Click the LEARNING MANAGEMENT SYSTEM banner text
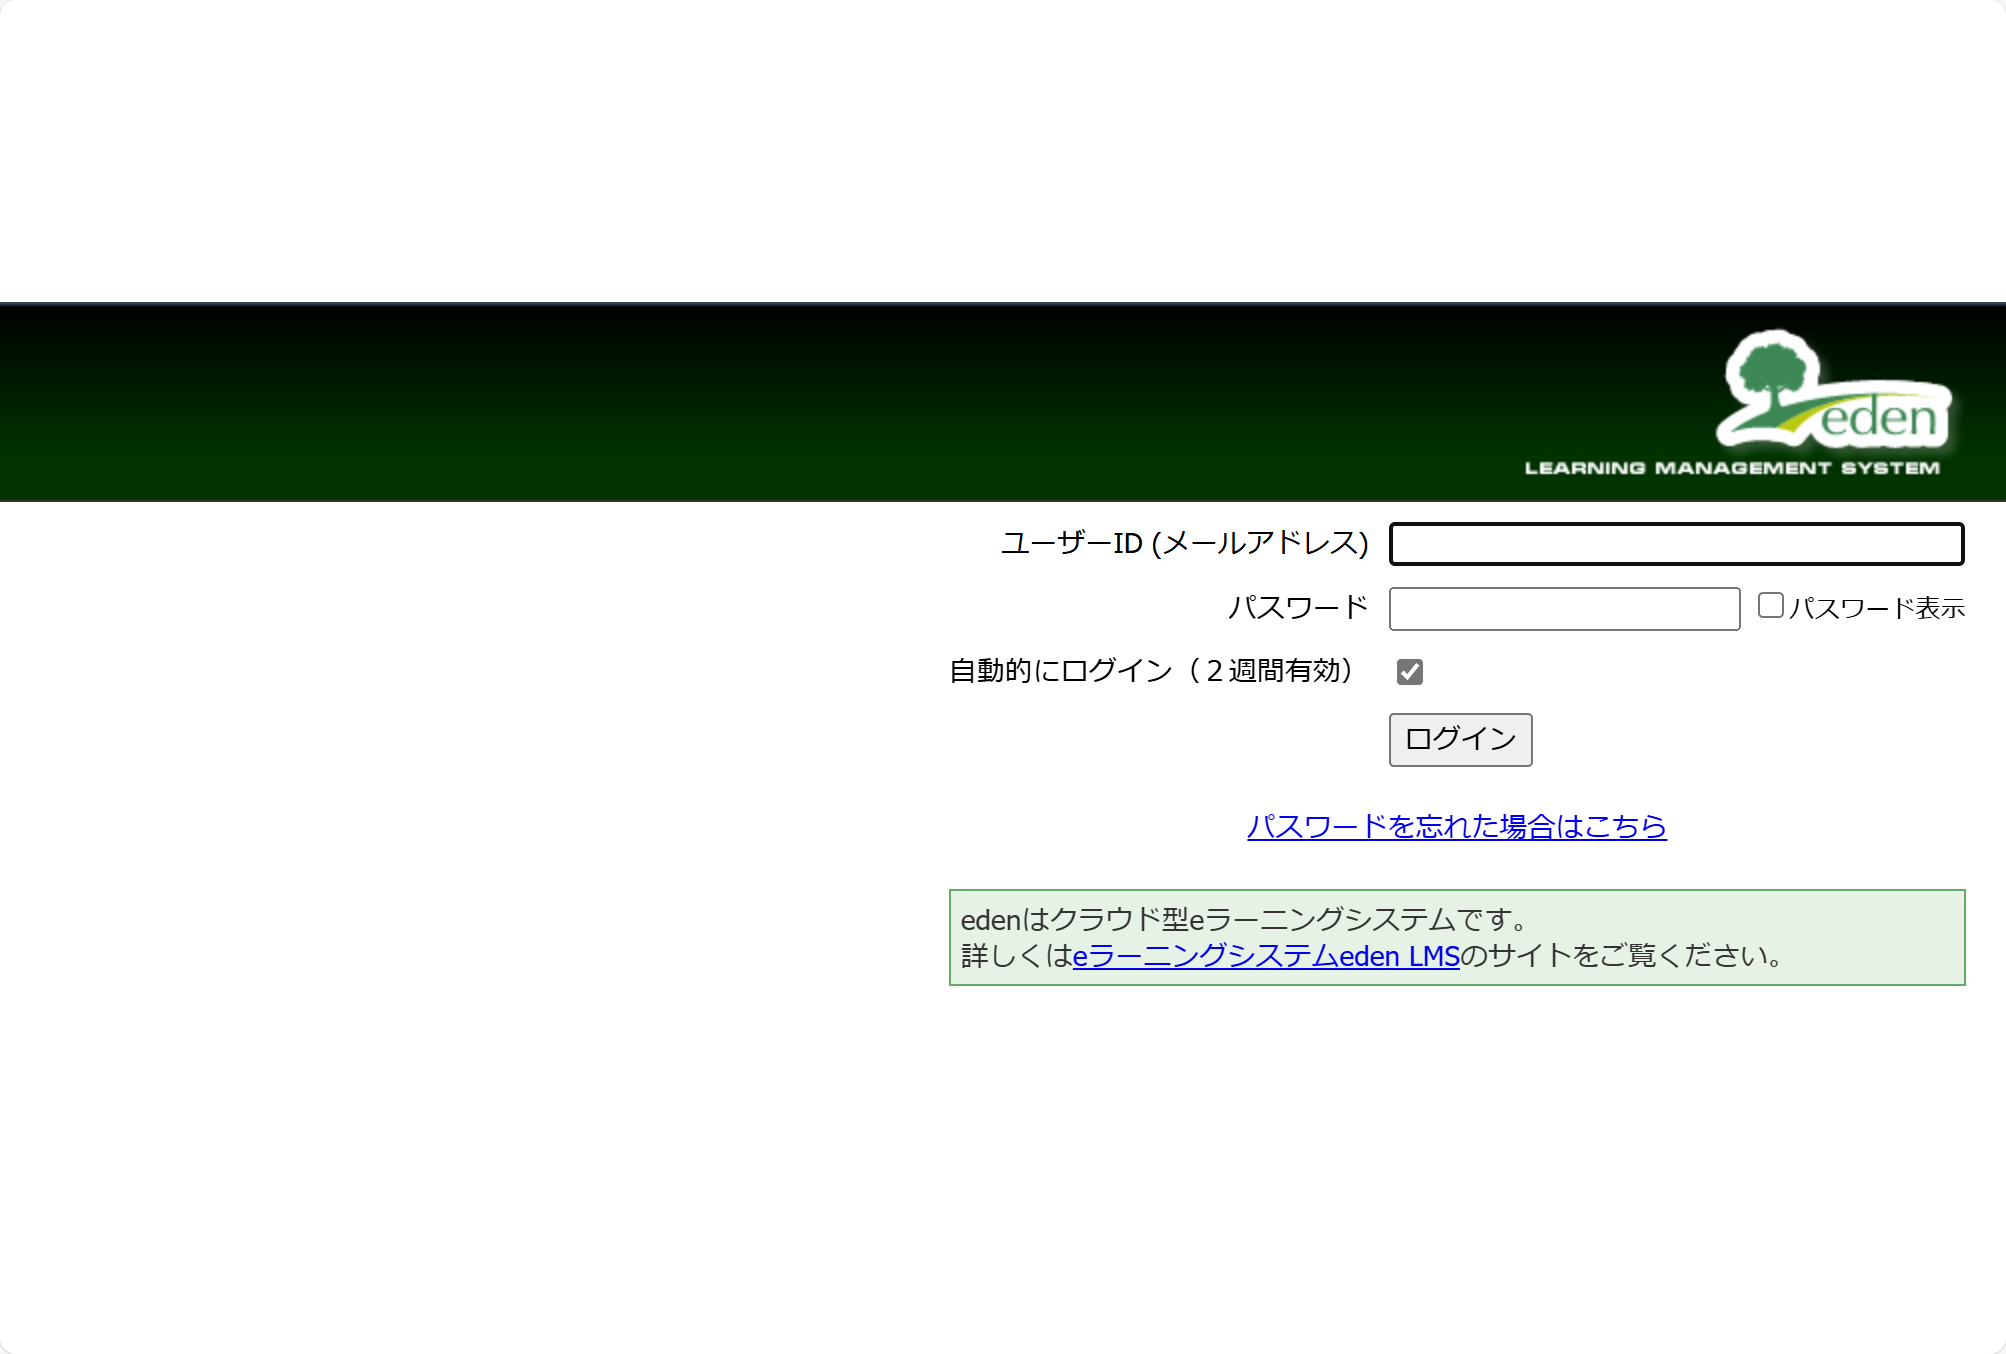The height and width of the screenshot is (1354, 2006). (x=1732, y=468)
